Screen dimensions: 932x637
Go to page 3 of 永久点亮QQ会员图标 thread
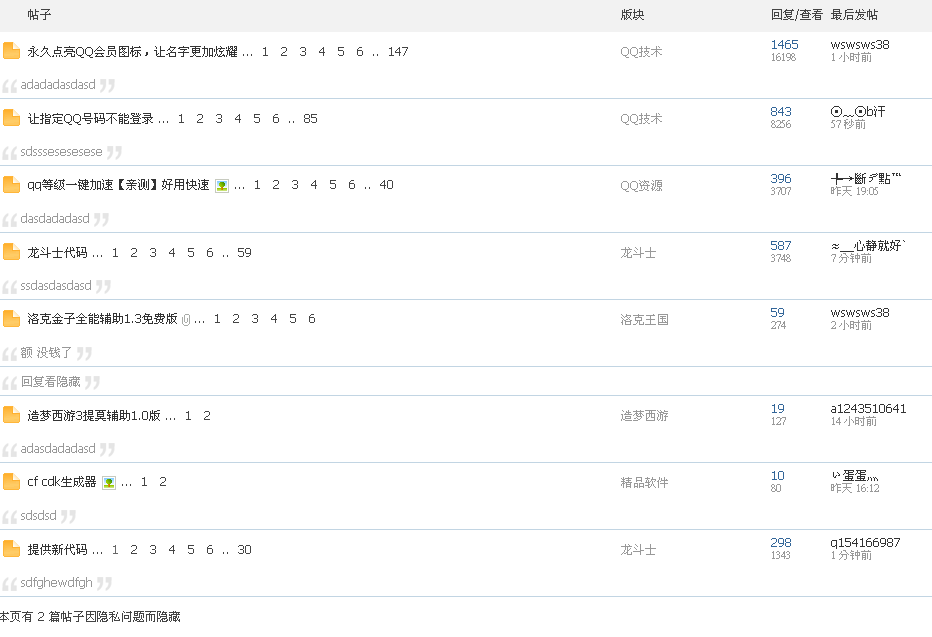point(303,52)
